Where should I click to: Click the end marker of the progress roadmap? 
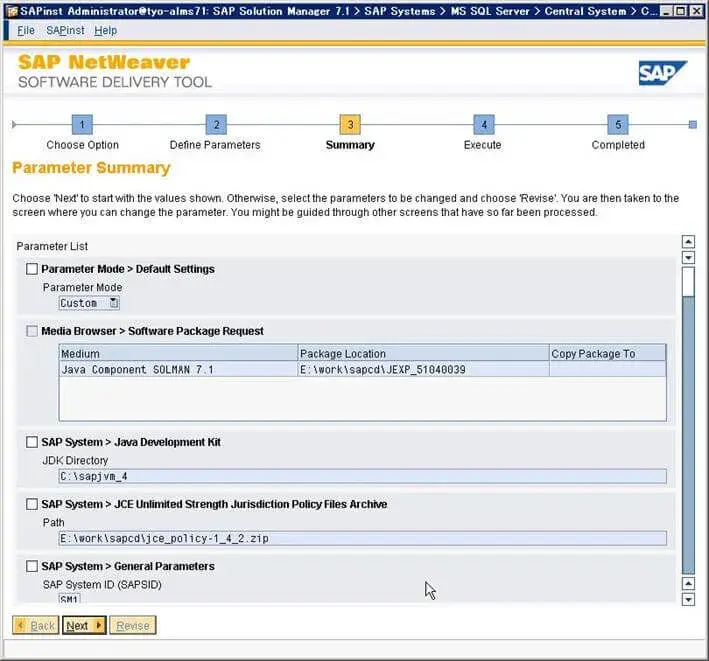[x=692, y=124]
